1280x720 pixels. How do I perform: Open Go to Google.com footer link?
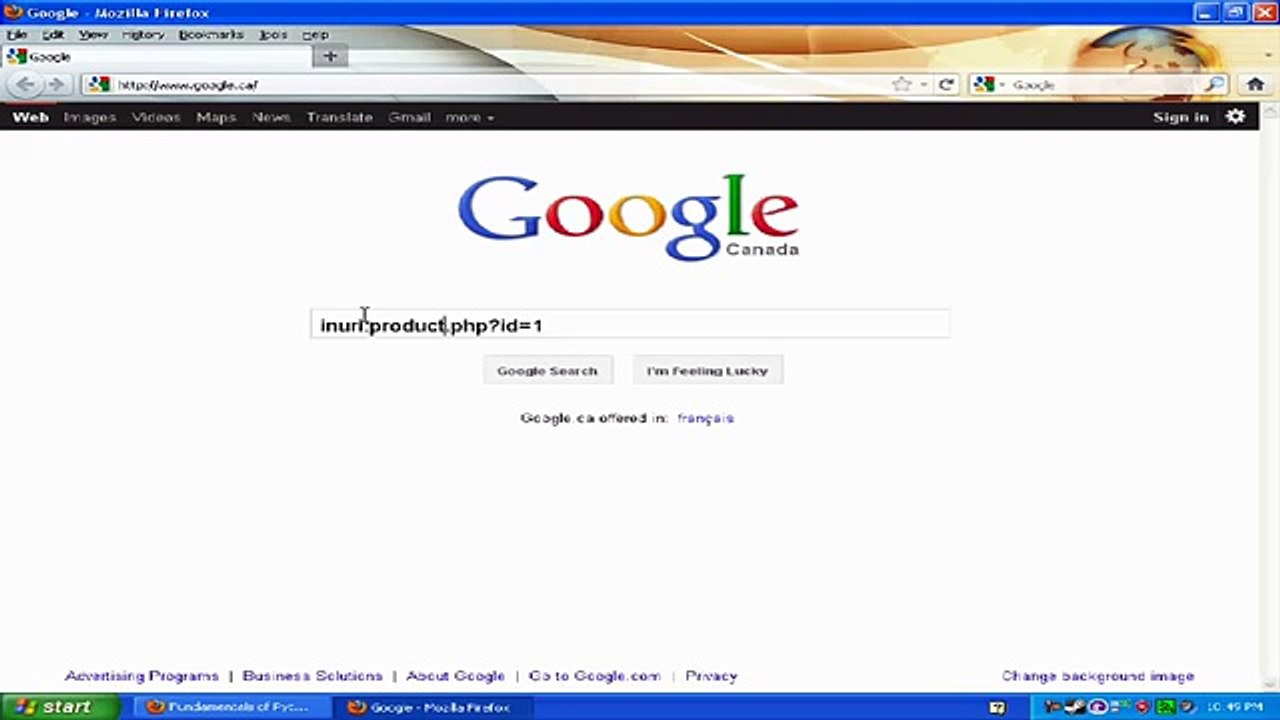594,676
